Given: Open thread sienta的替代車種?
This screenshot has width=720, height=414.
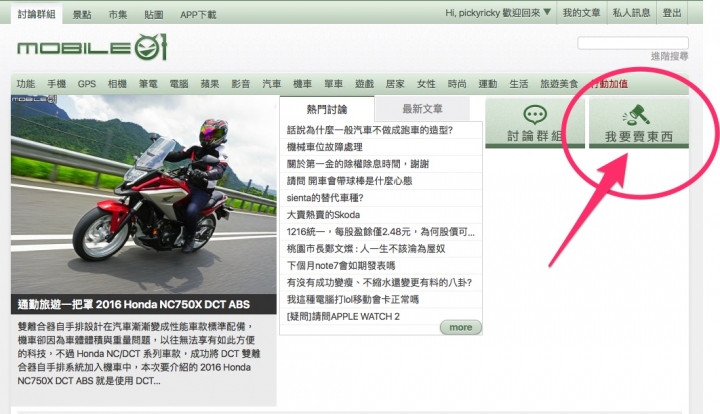Looking at the screenshot, I should click(325, 198).
